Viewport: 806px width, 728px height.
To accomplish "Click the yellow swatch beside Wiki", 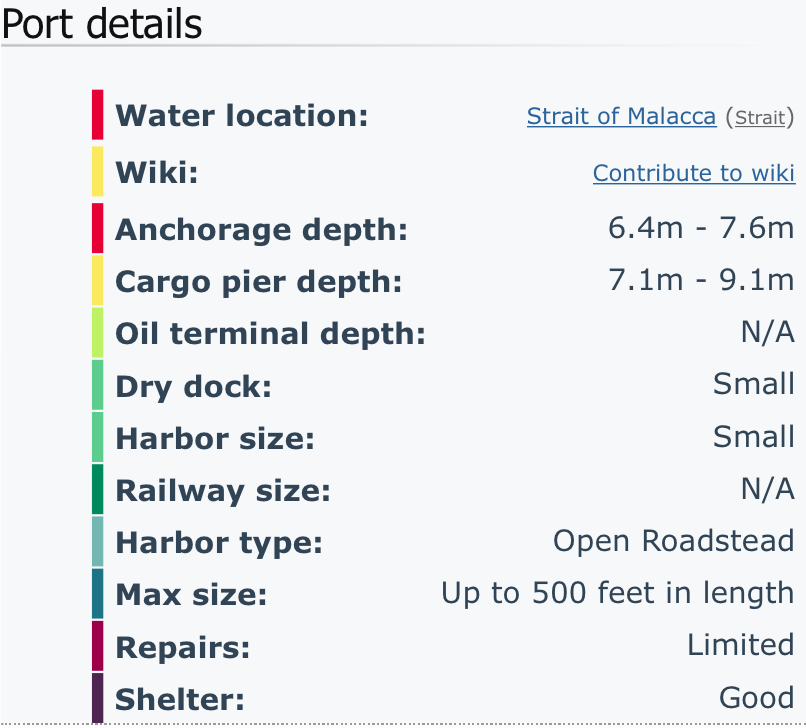I will coord(98,171).
